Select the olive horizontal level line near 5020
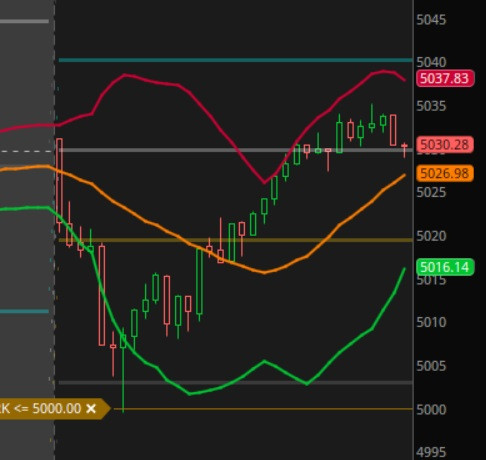This screenshot has height=460, width=486. coord(236,240)
